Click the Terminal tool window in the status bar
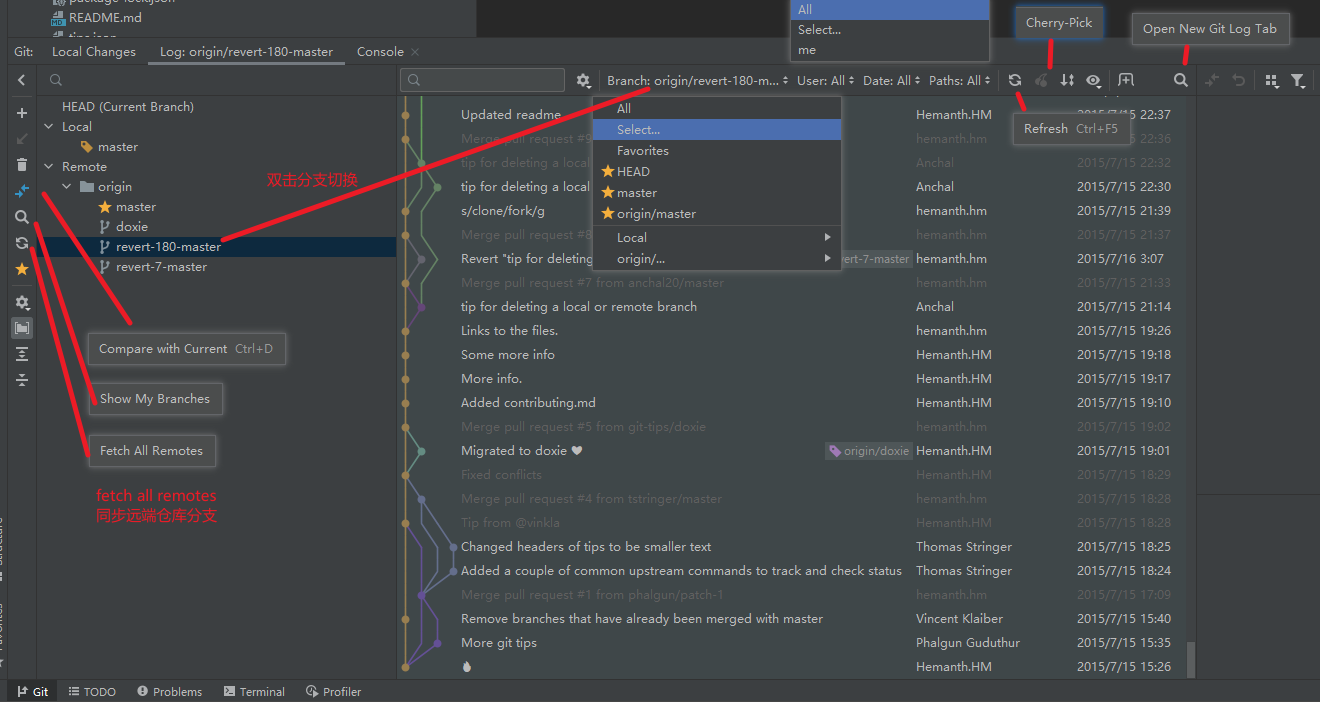 tap(254, 691)
